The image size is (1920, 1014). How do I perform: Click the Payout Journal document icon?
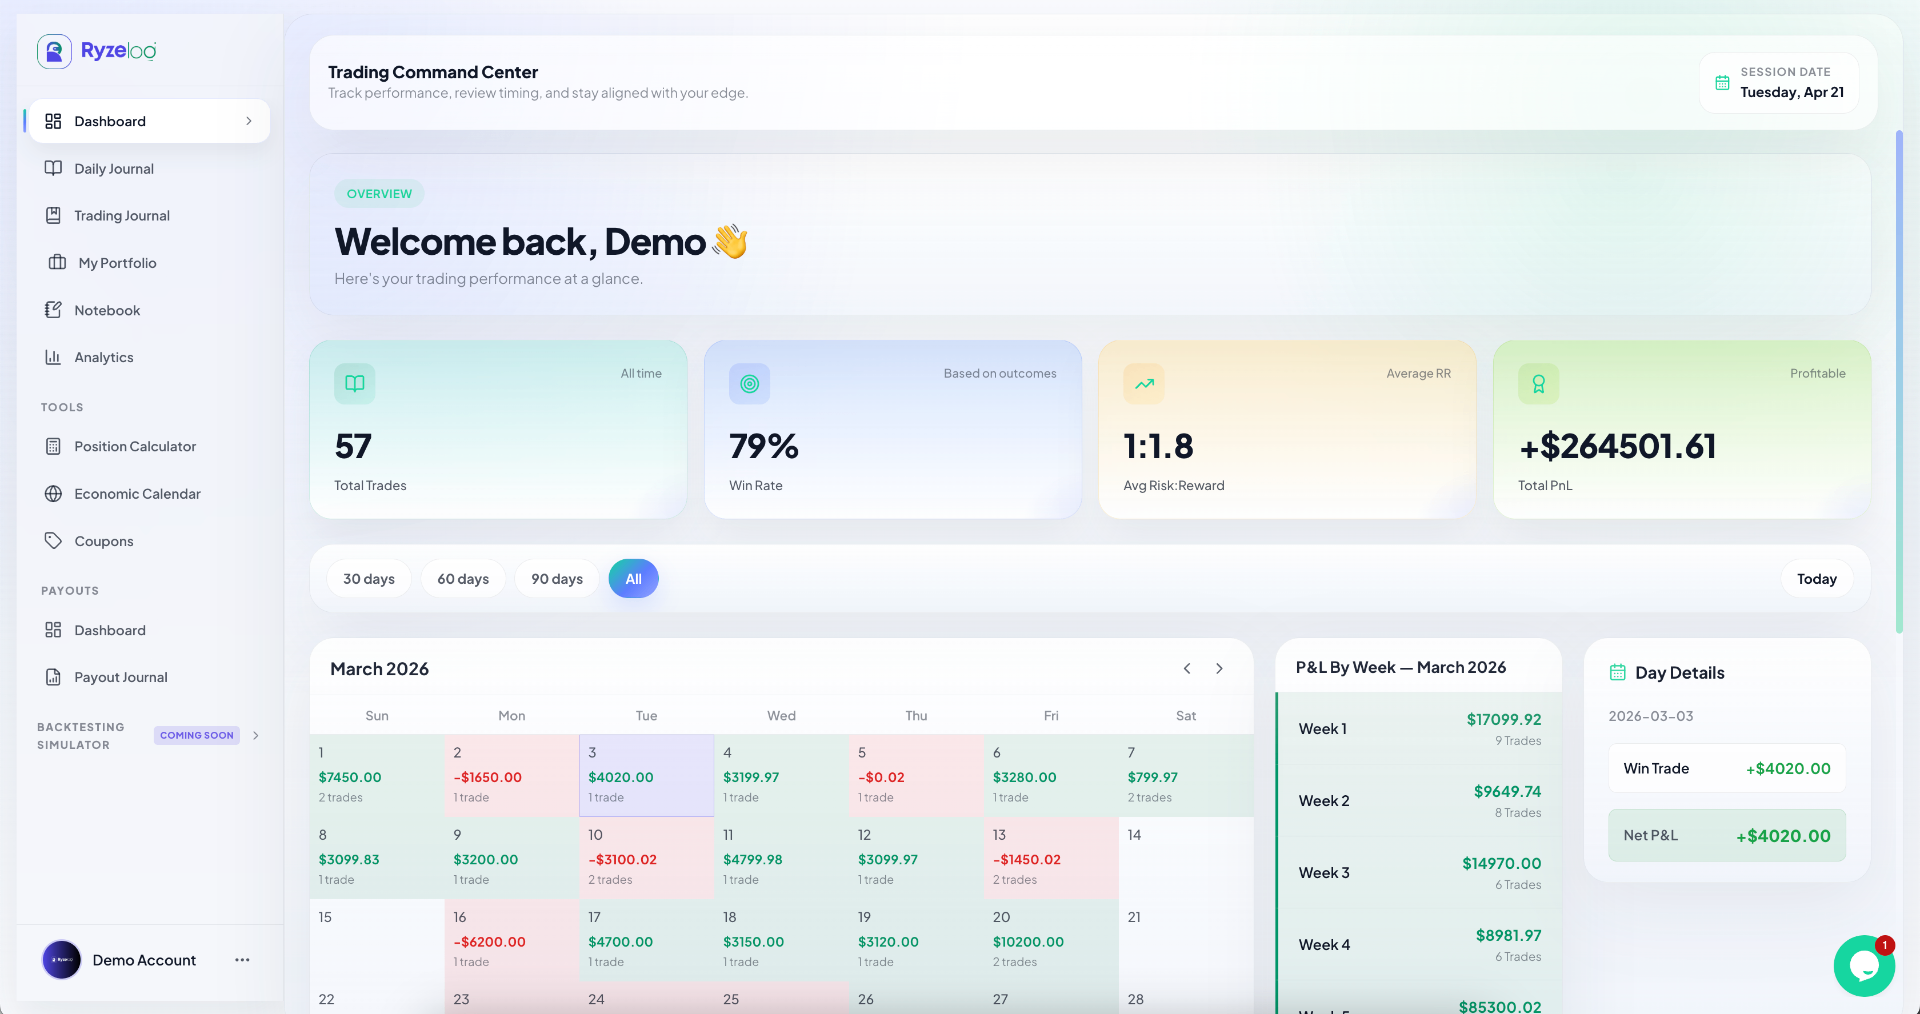click(x=53, y=677)
